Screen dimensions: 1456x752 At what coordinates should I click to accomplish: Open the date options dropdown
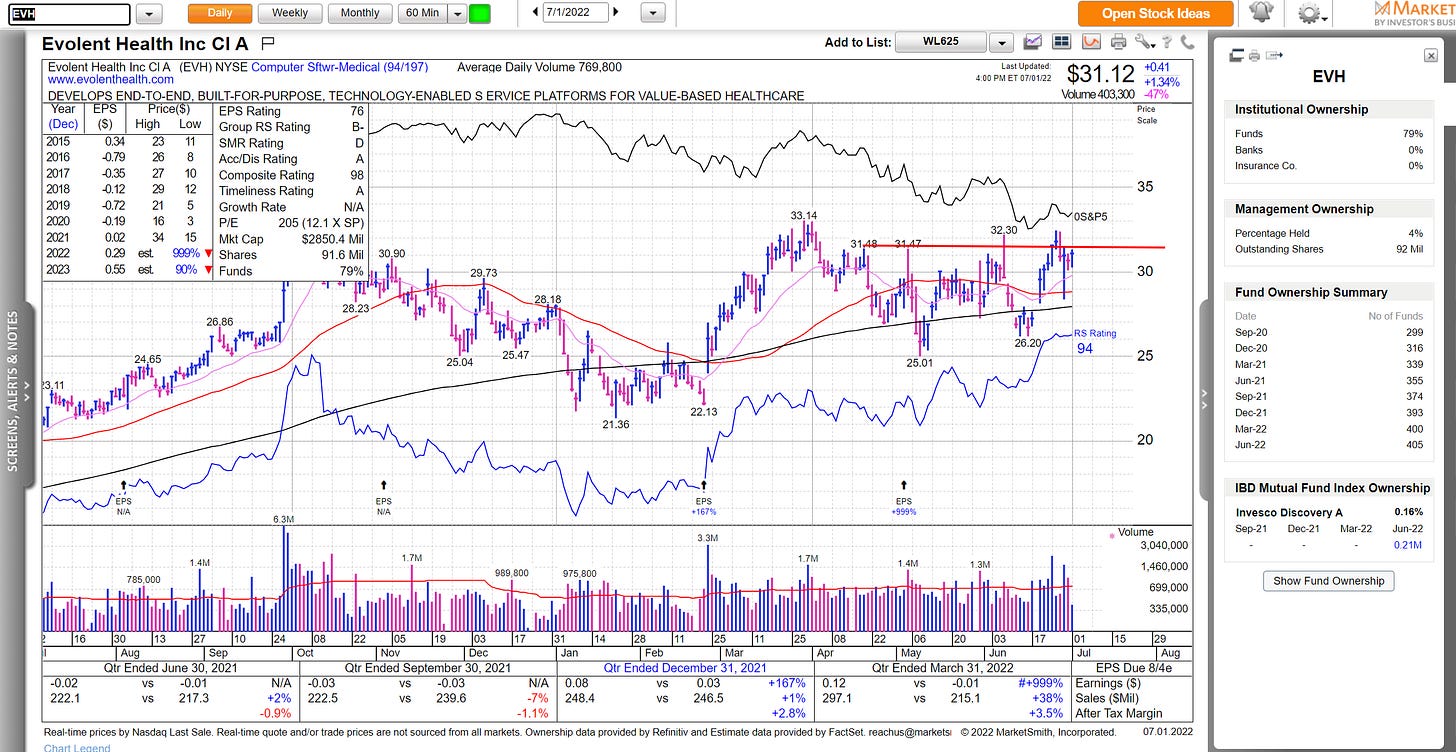(652, 13)
